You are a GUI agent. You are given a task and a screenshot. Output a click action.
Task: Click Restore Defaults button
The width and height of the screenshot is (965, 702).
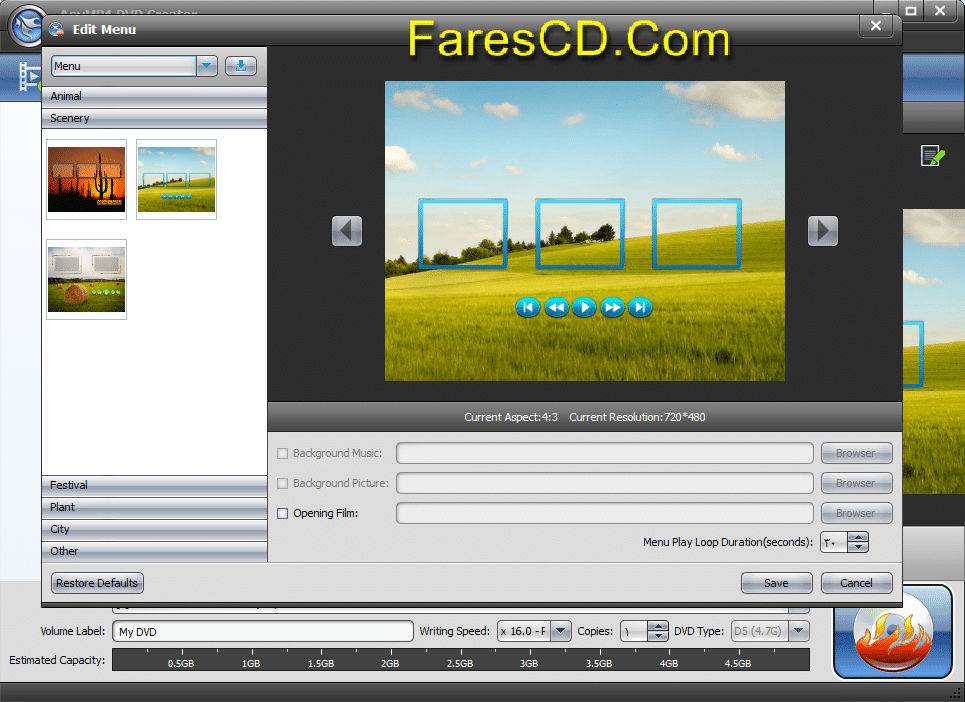pos(97,583)
